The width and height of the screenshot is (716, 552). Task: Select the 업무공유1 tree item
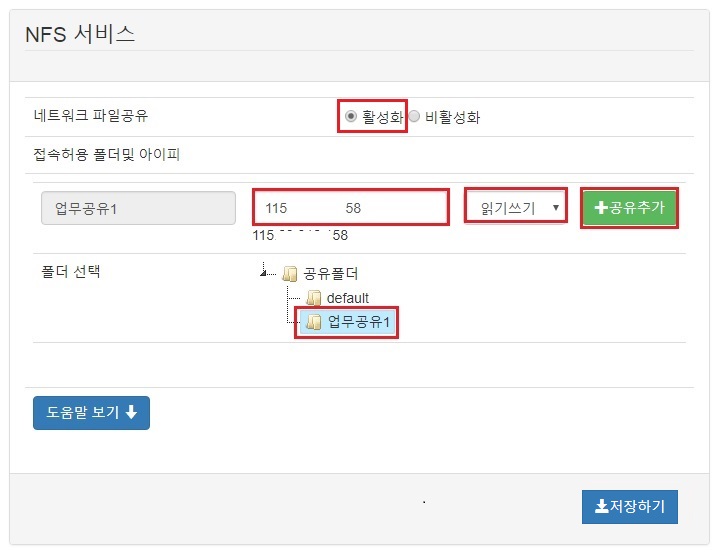pos(348,322)
